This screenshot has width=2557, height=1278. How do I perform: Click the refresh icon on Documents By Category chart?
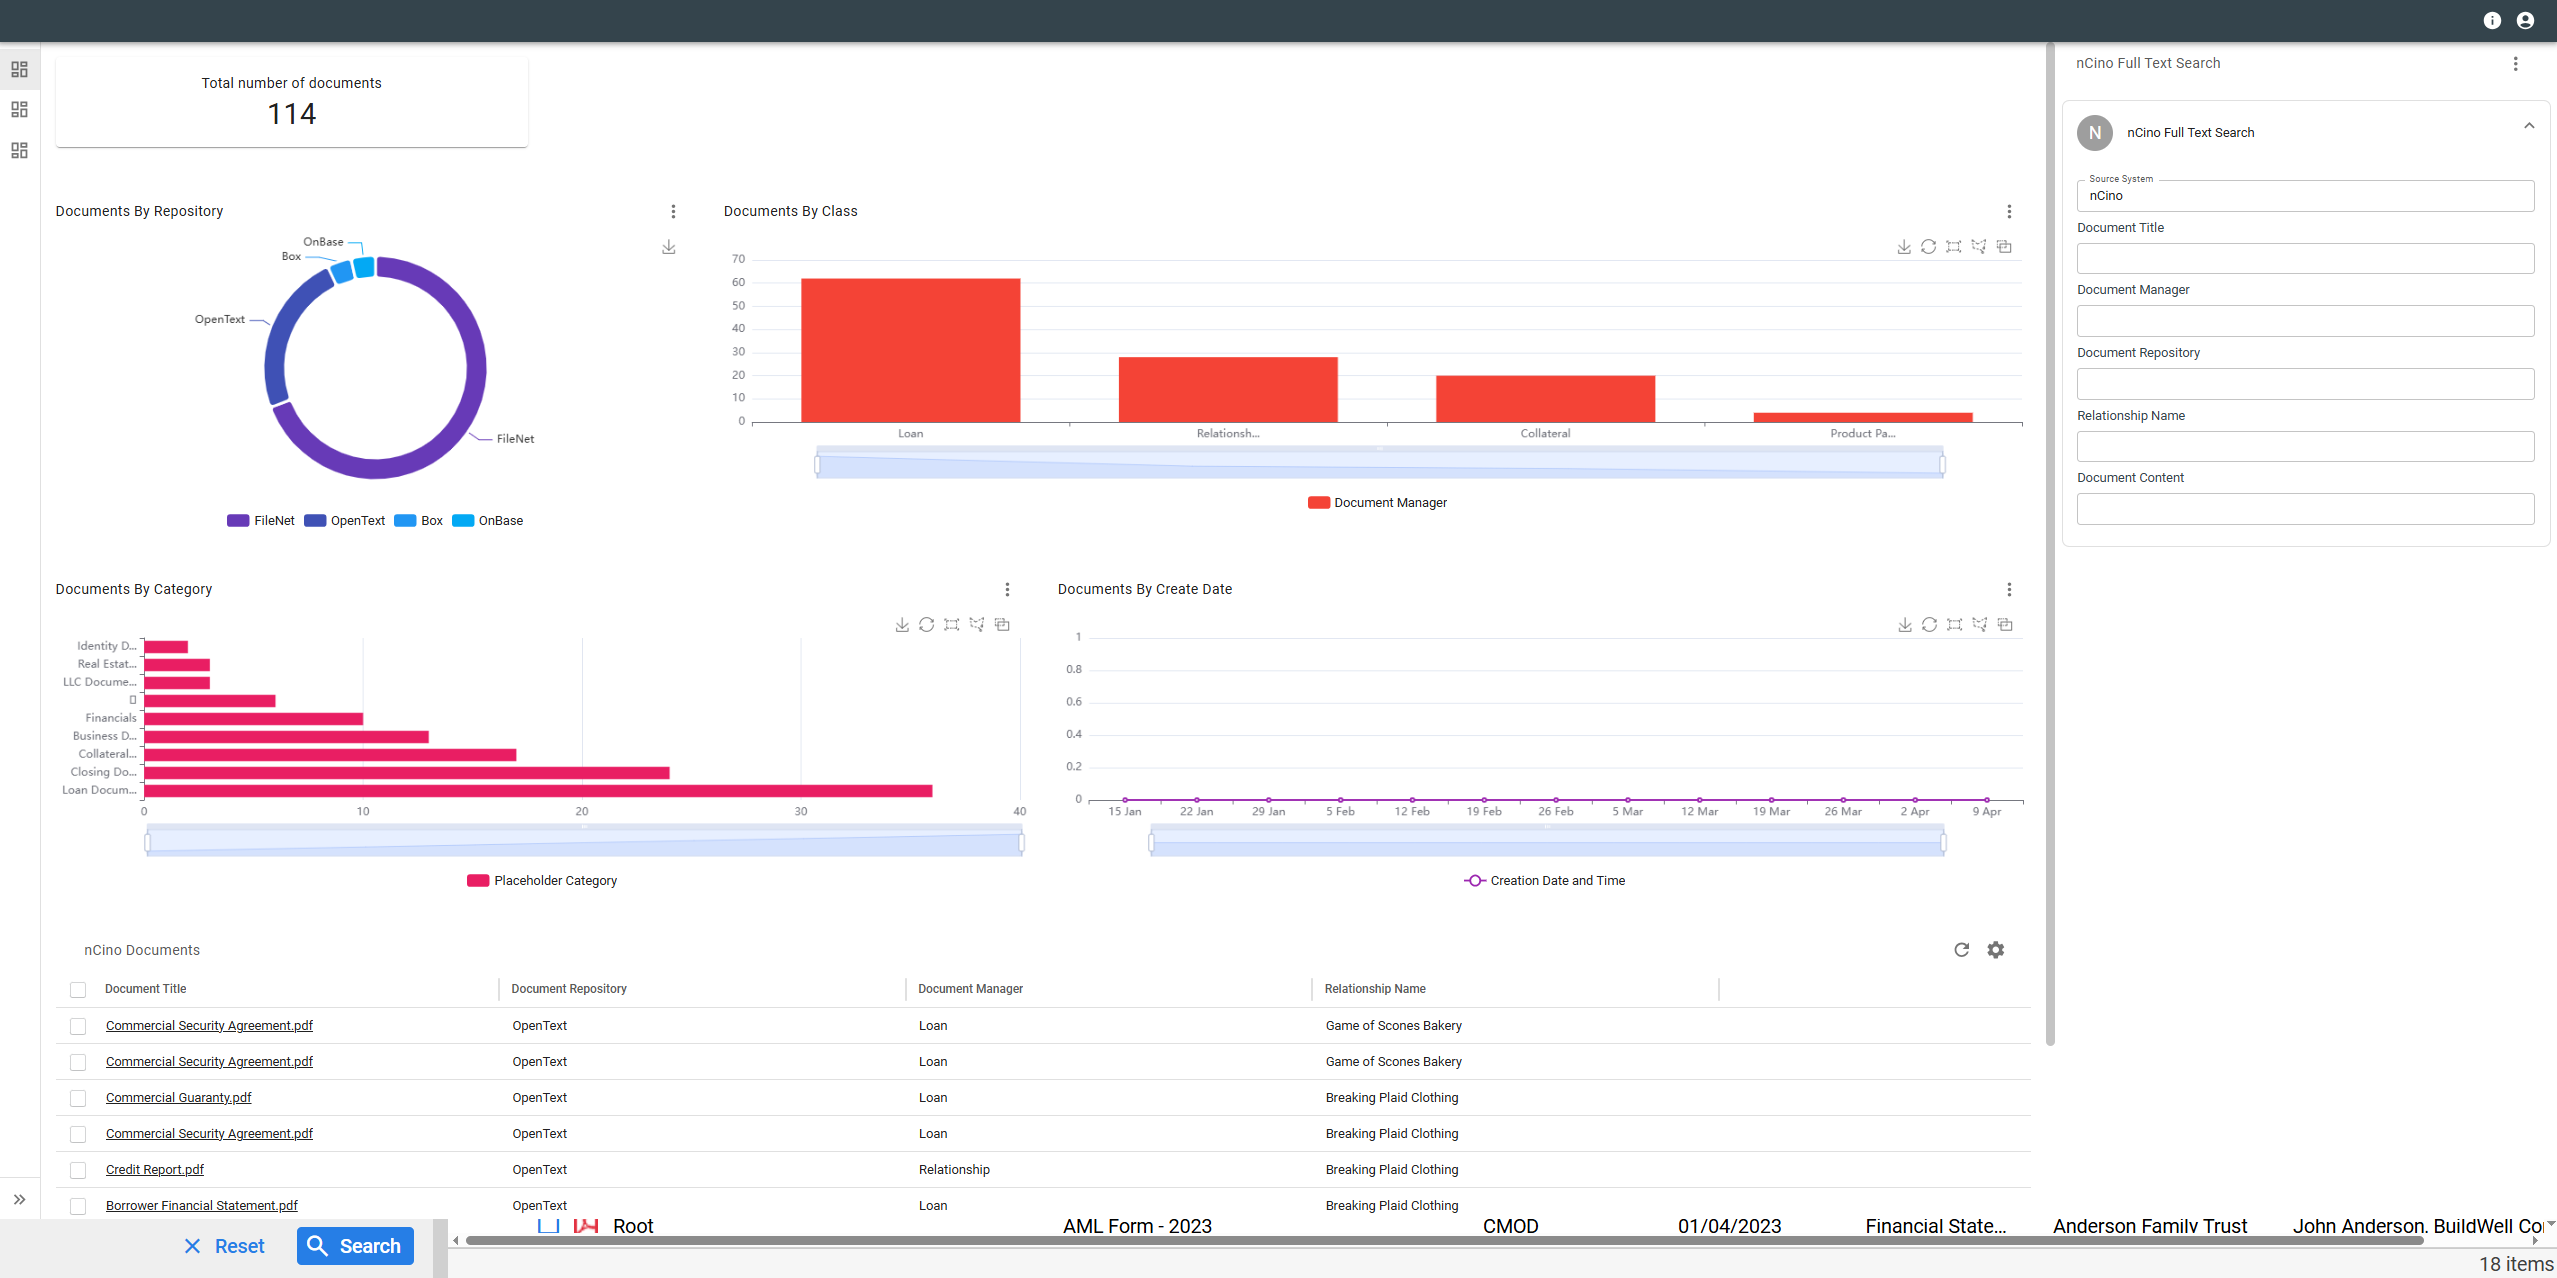click(x=927, y=624)
